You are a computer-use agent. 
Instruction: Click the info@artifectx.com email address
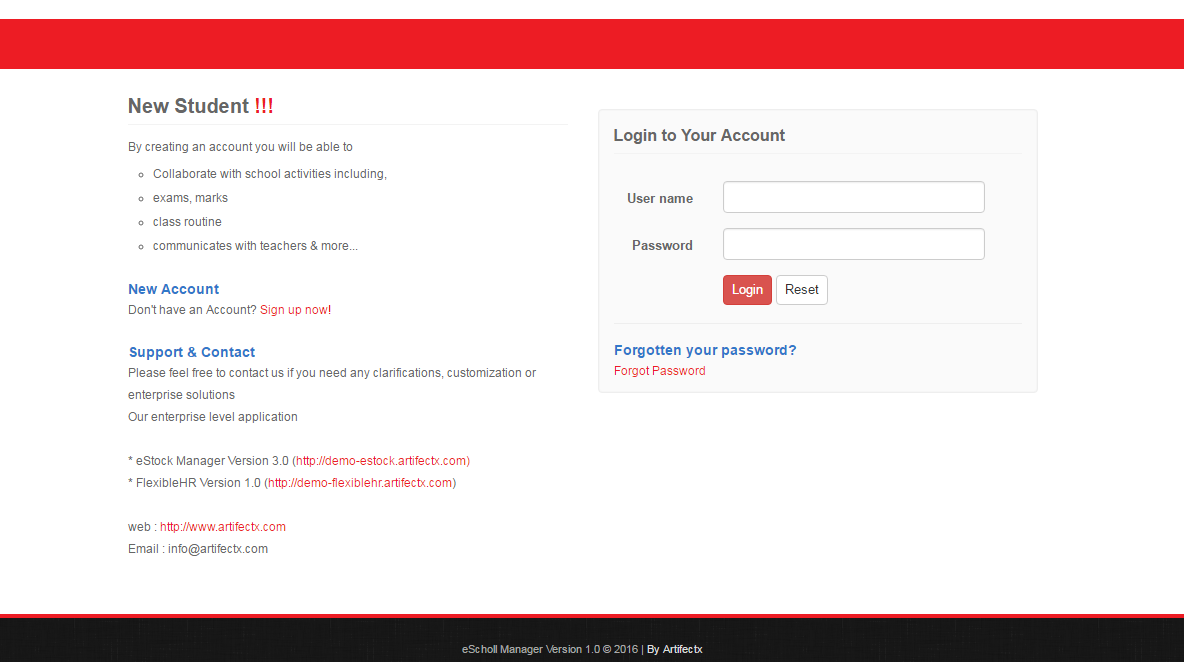pos(218,549)
